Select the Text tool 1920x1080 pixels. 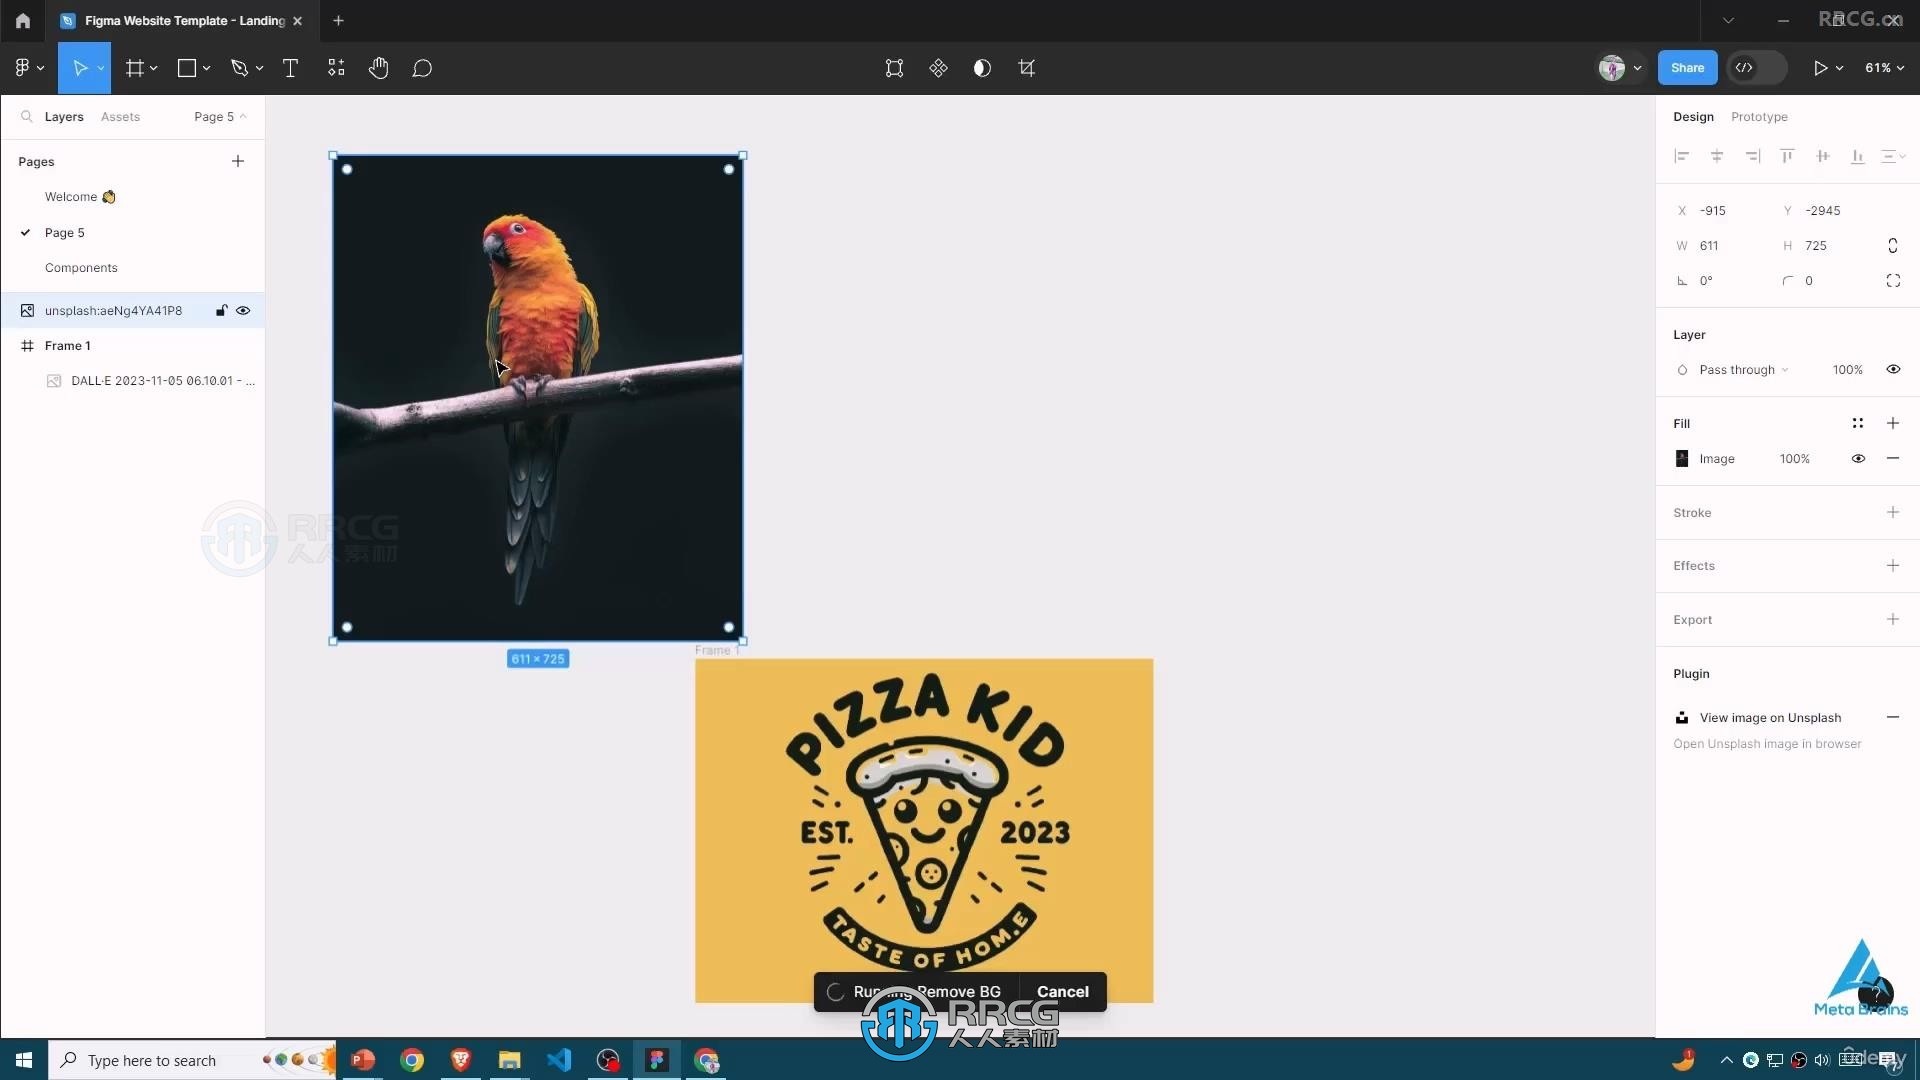click(x=289, y=67)
